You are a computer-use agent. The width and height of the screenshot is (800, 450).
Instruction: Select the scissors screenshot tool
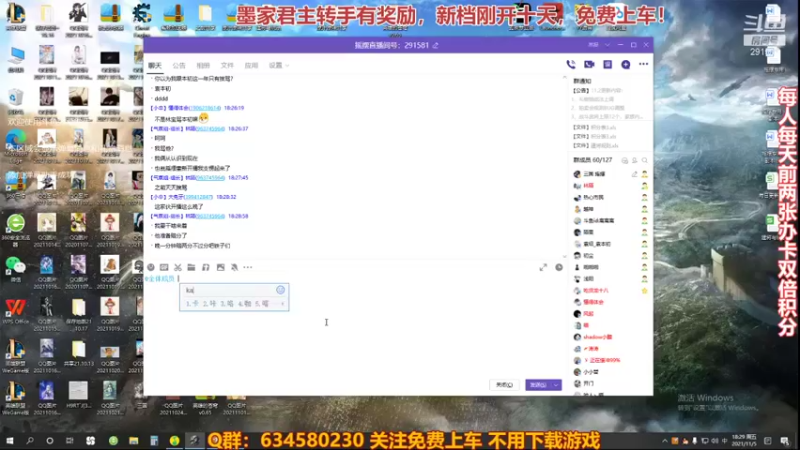click(178, 267)
